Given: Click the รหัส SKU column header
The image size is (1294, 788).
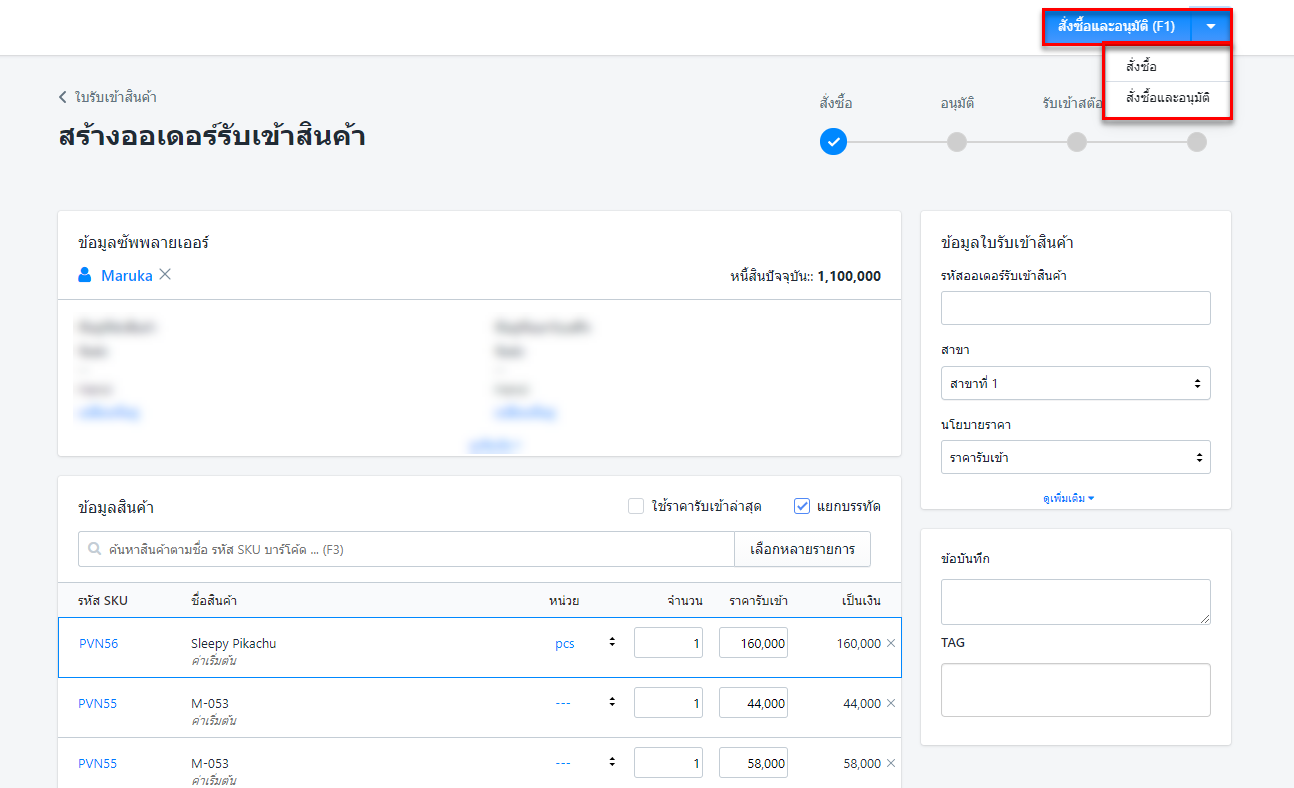Looking at the screenshot, I should point(103,601).
